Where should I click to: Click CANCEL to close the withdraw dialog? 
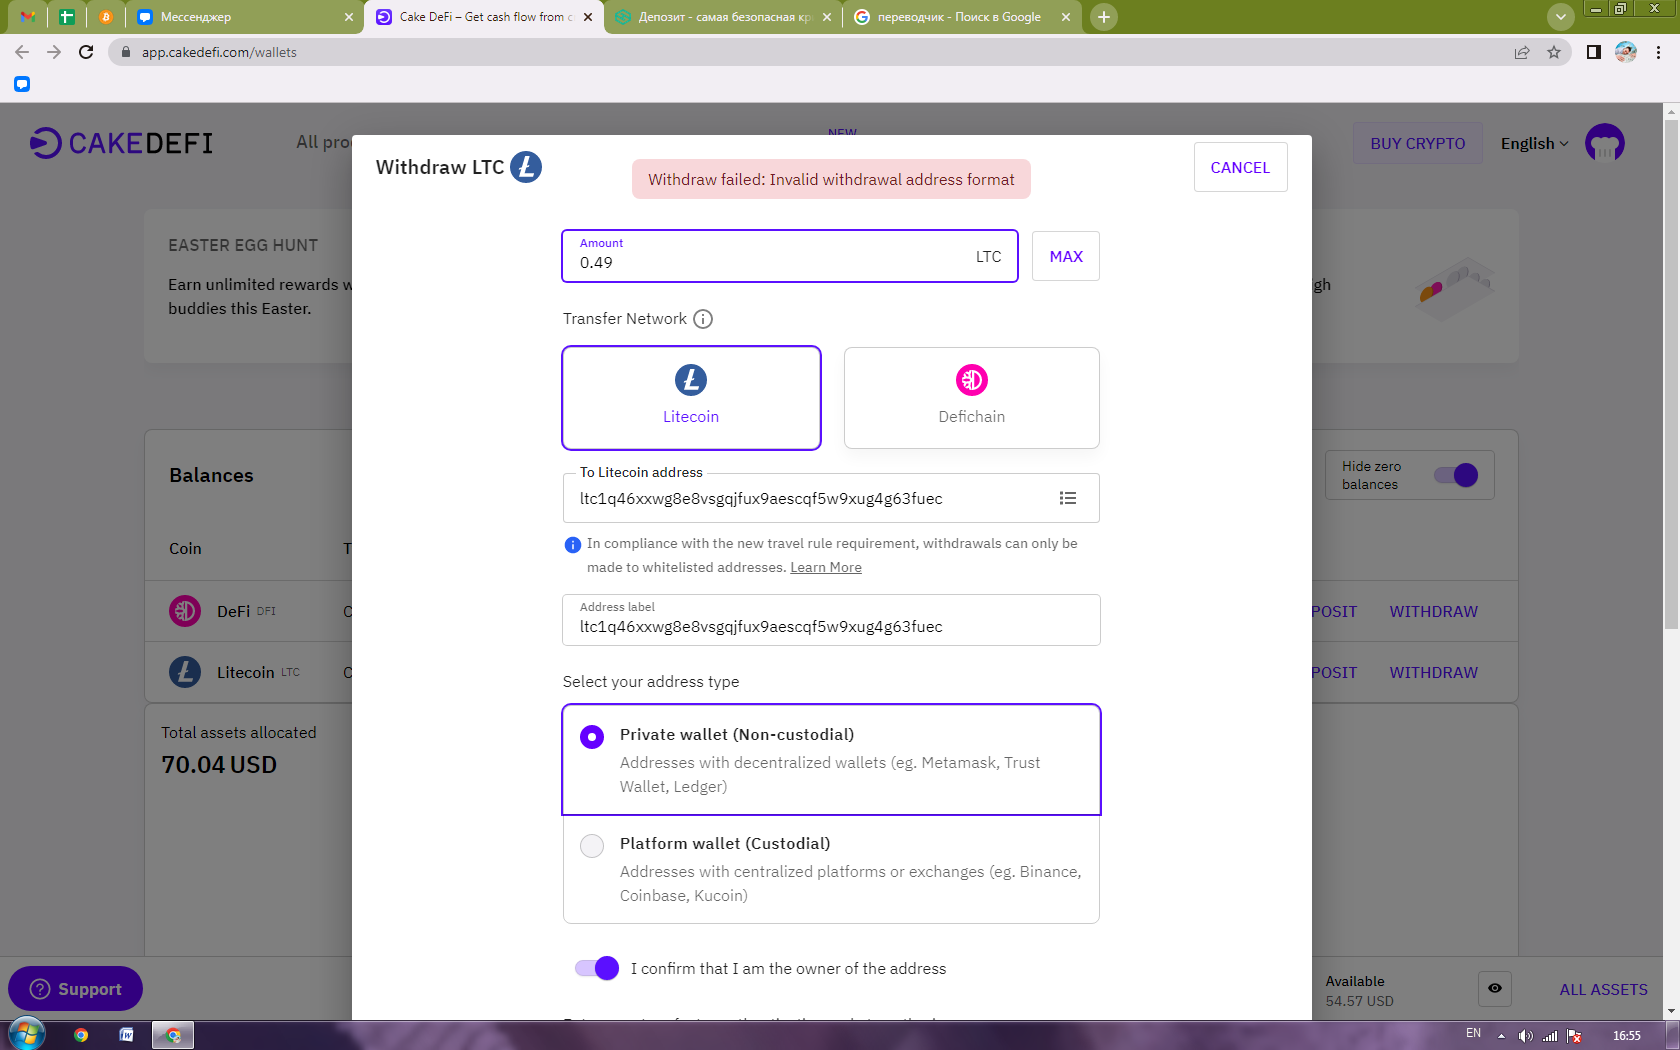(x=1240, y=167)
